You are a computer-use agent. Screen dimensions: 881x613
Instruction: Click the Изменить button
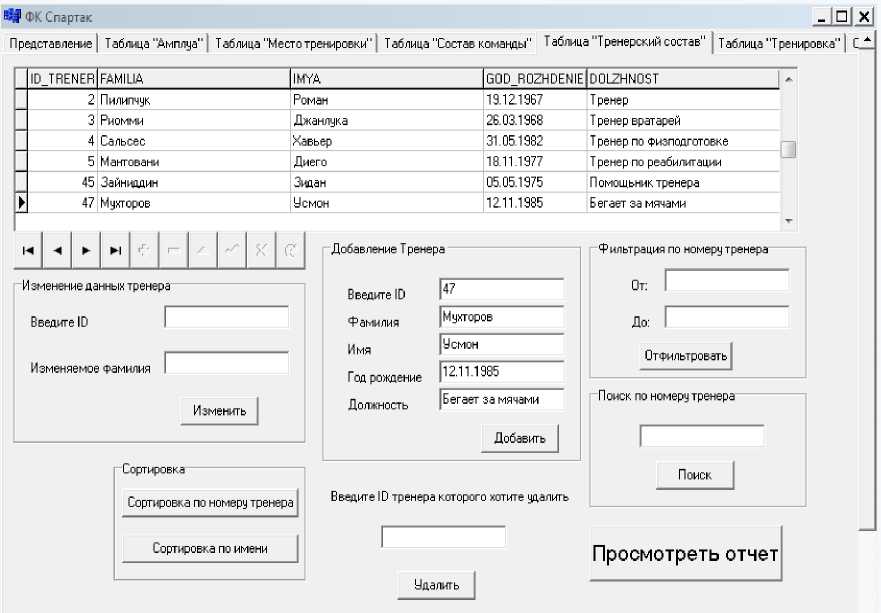click(220, 411)
